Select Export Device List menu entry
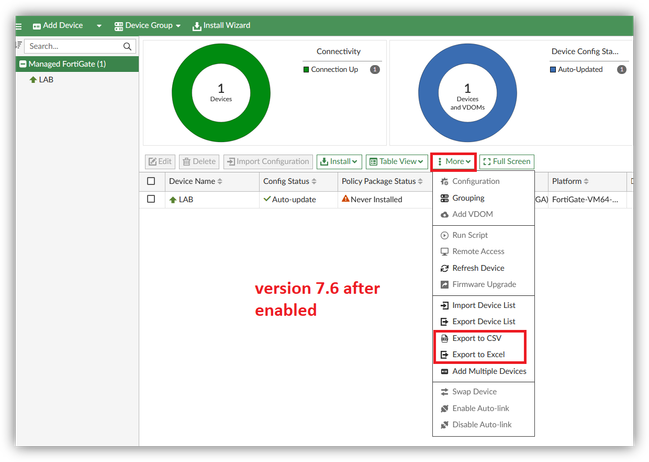649x462 pixels. tap(483, 322)
